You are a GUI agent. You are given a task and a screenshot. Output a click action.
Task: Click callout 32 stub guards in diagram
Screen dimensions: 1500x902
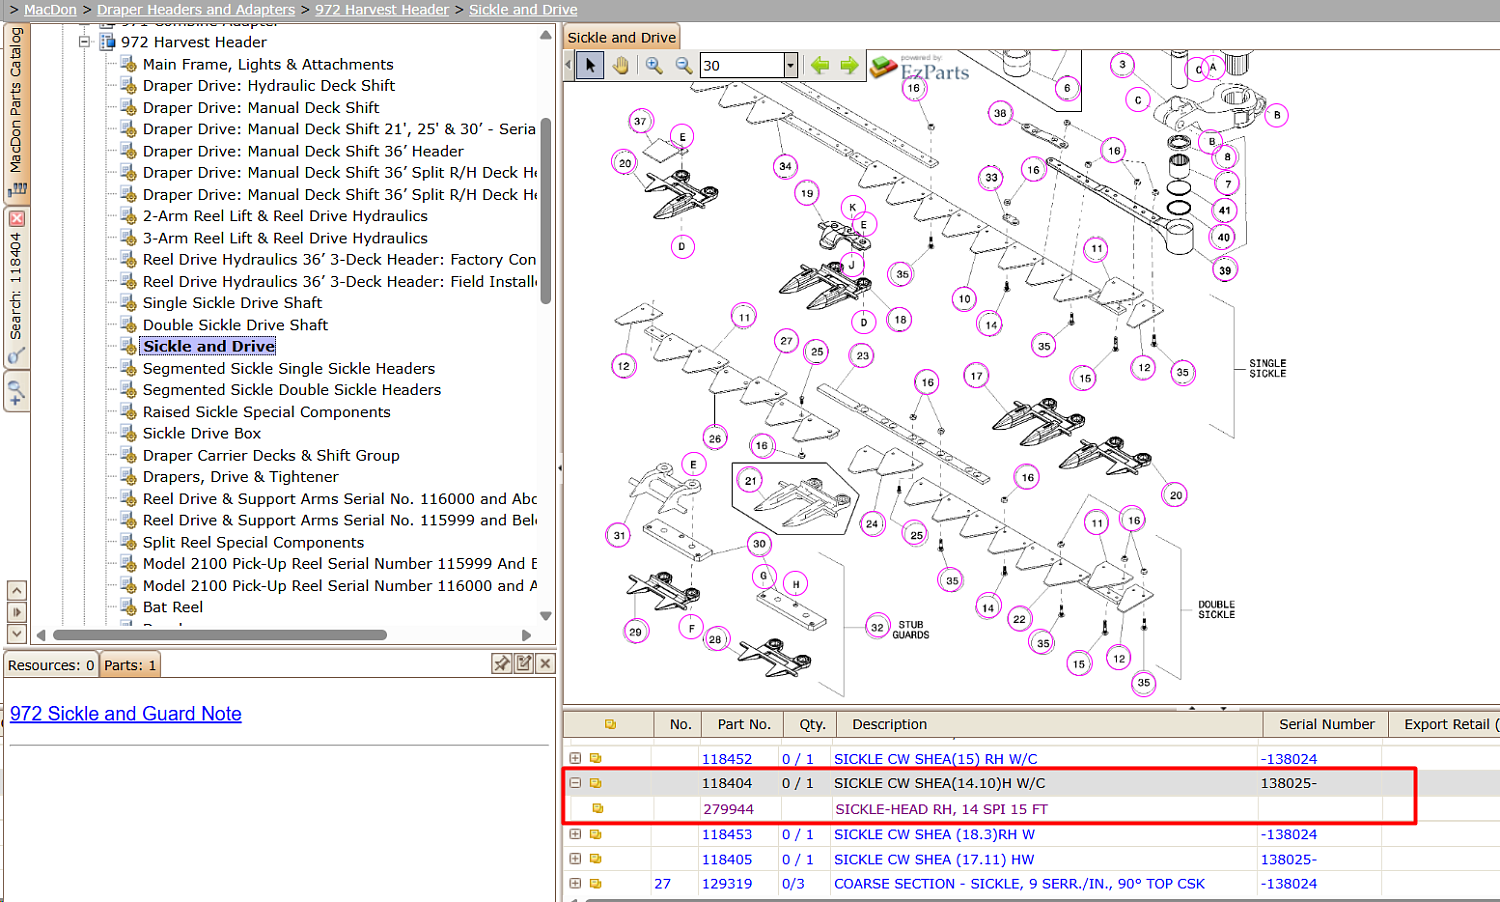tap(877, 628)
